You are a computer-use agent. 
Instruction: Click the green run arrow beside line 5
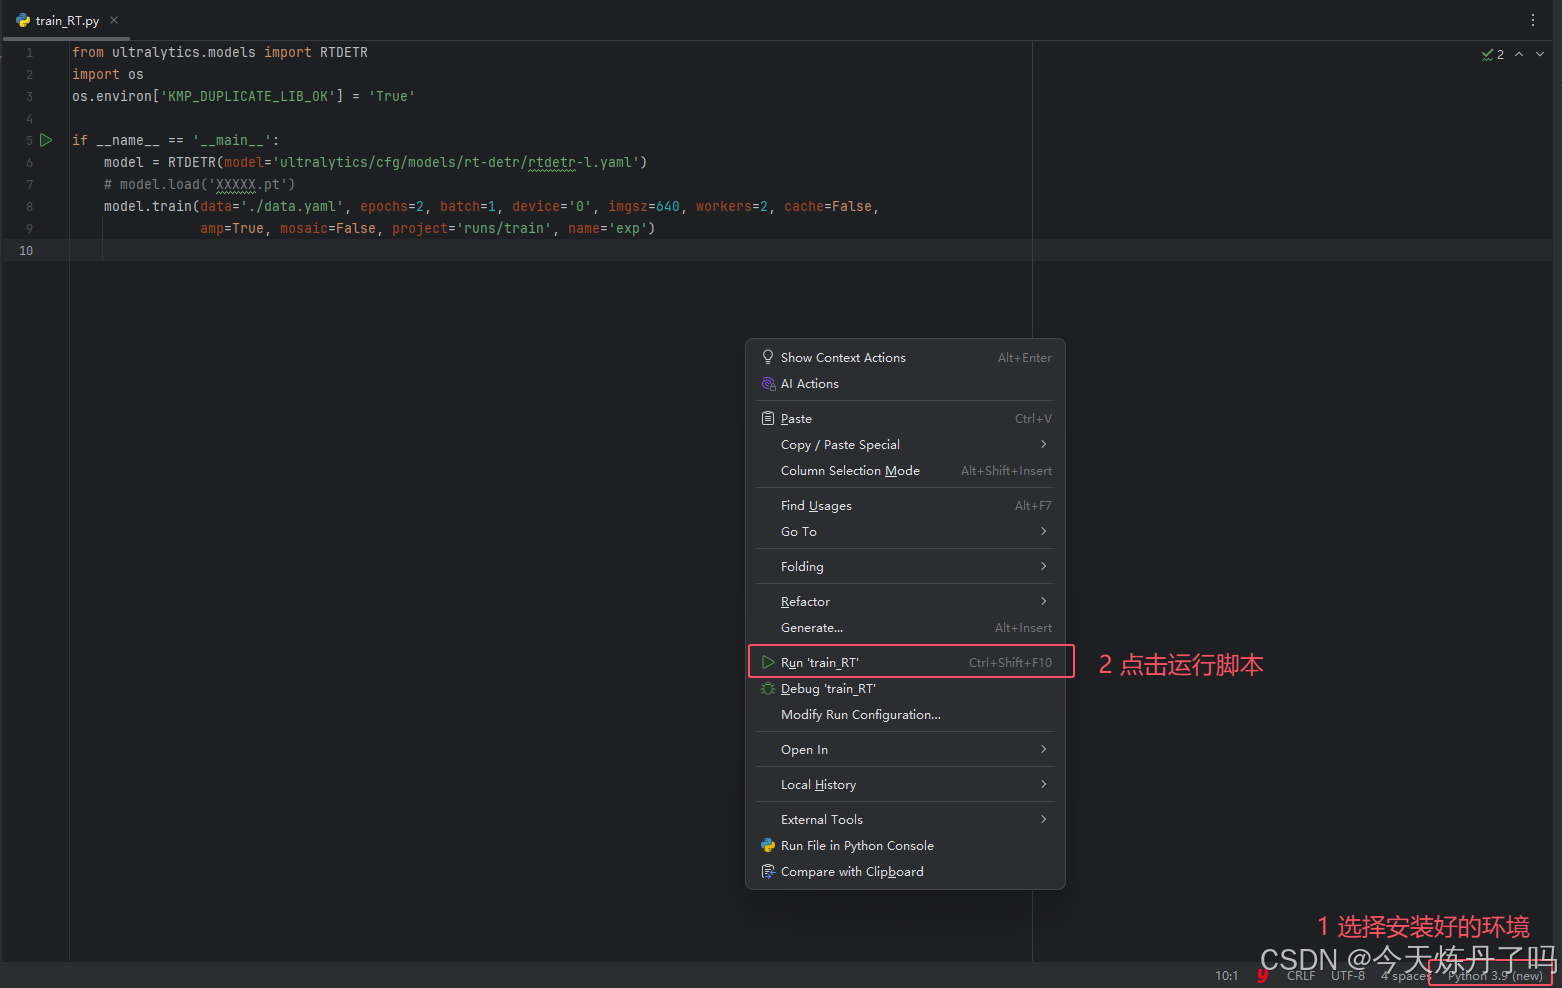45,140
